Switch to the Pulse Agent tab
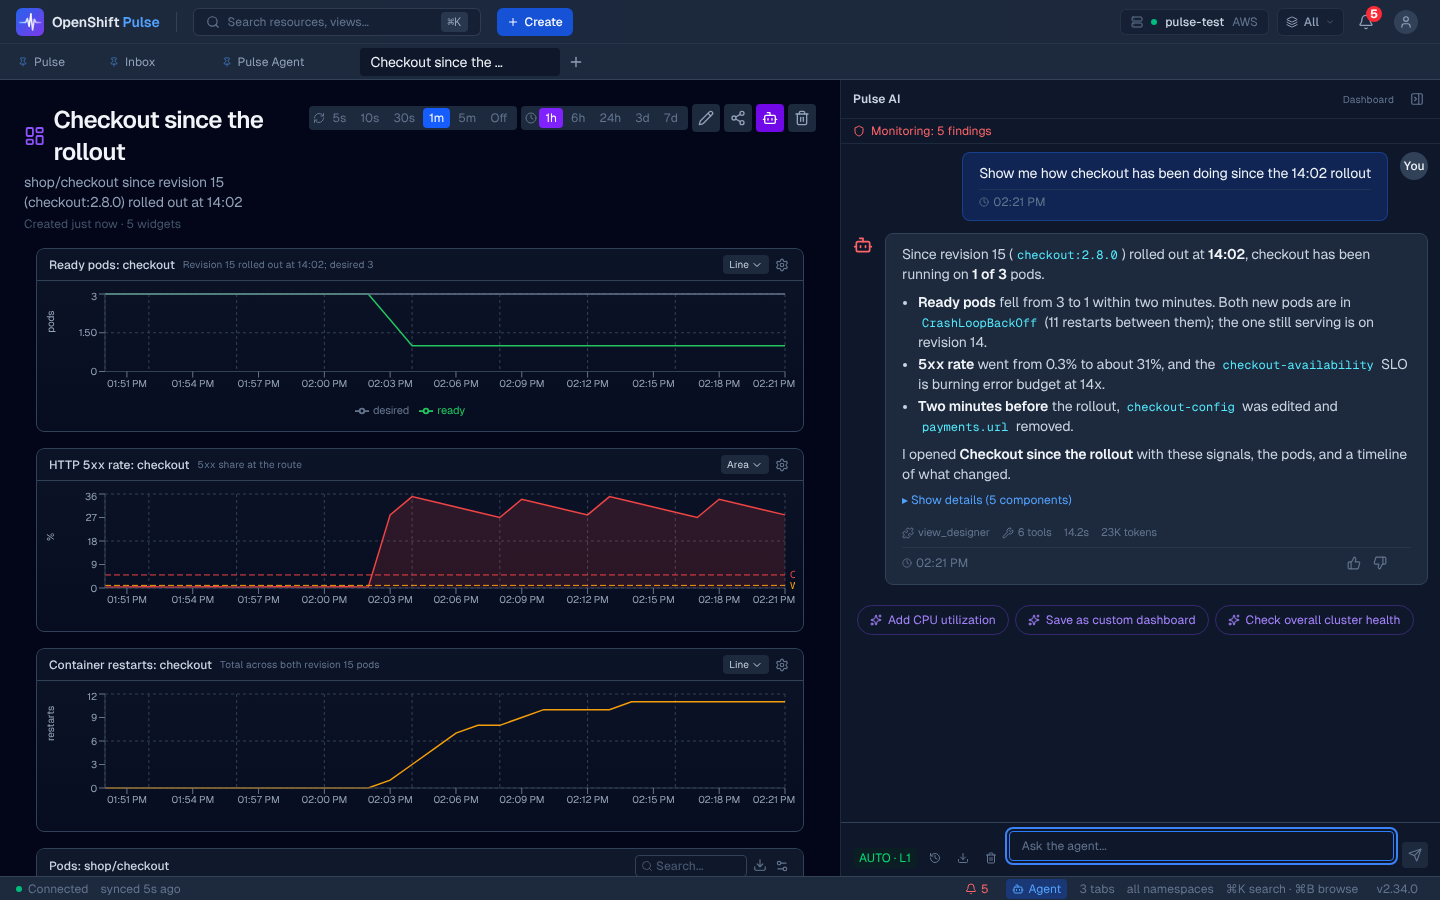 tap(264, 62)
